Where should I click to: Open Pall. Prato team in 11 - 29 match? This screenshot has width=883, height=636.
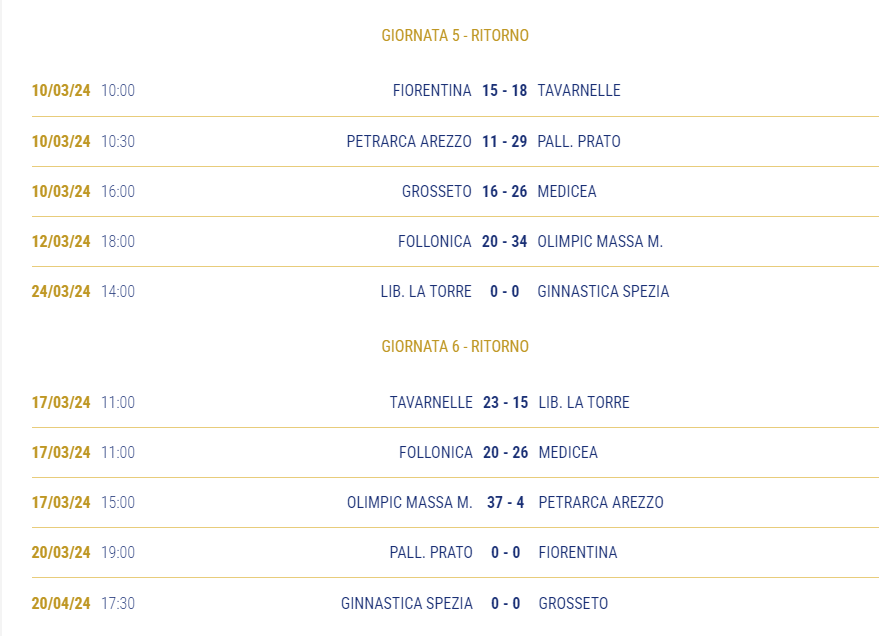pyautogui.click(x=579, y=141)
